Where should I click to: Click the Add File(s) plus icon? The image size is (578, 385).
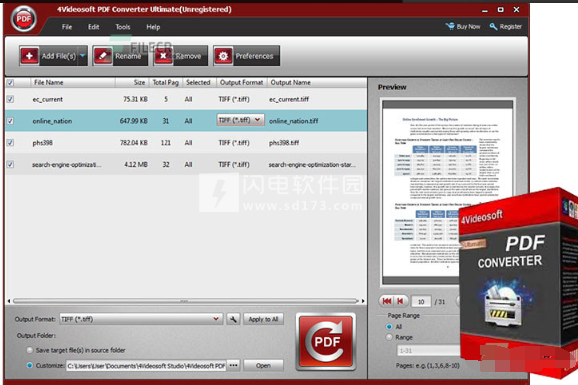click(29, 56)
